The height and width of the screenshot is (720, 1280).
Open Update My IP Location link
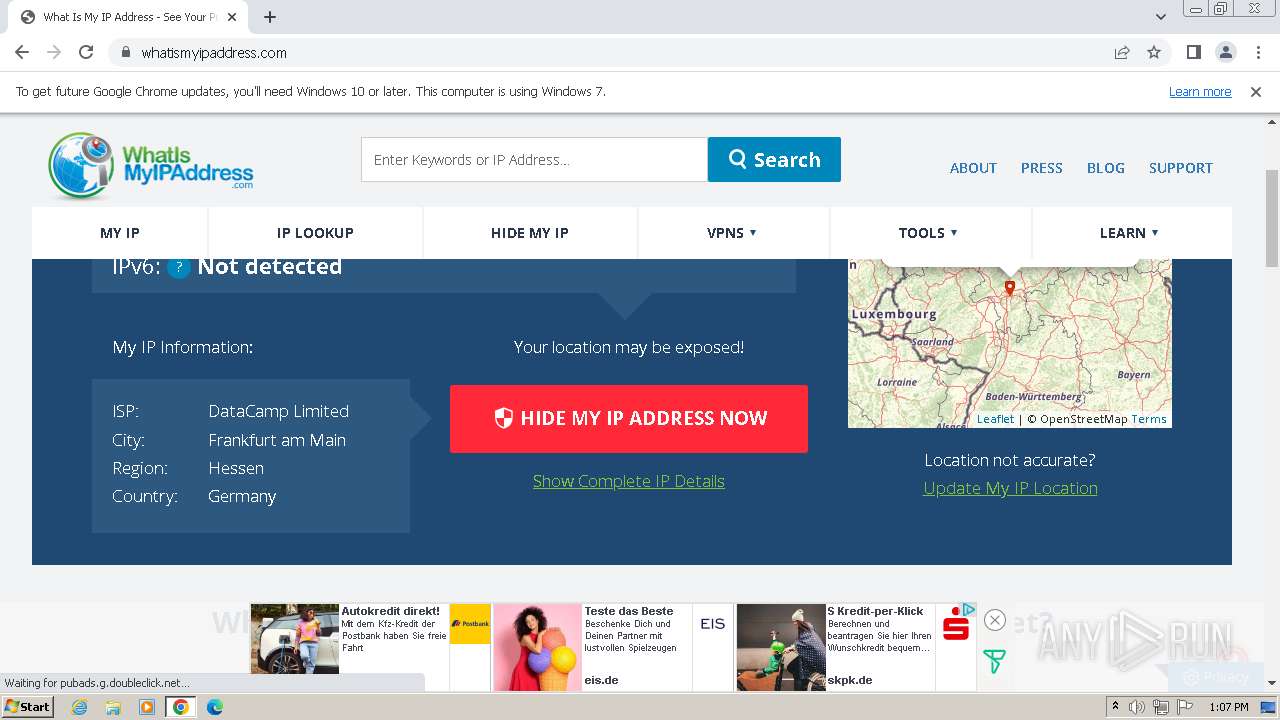(1010, 488)
